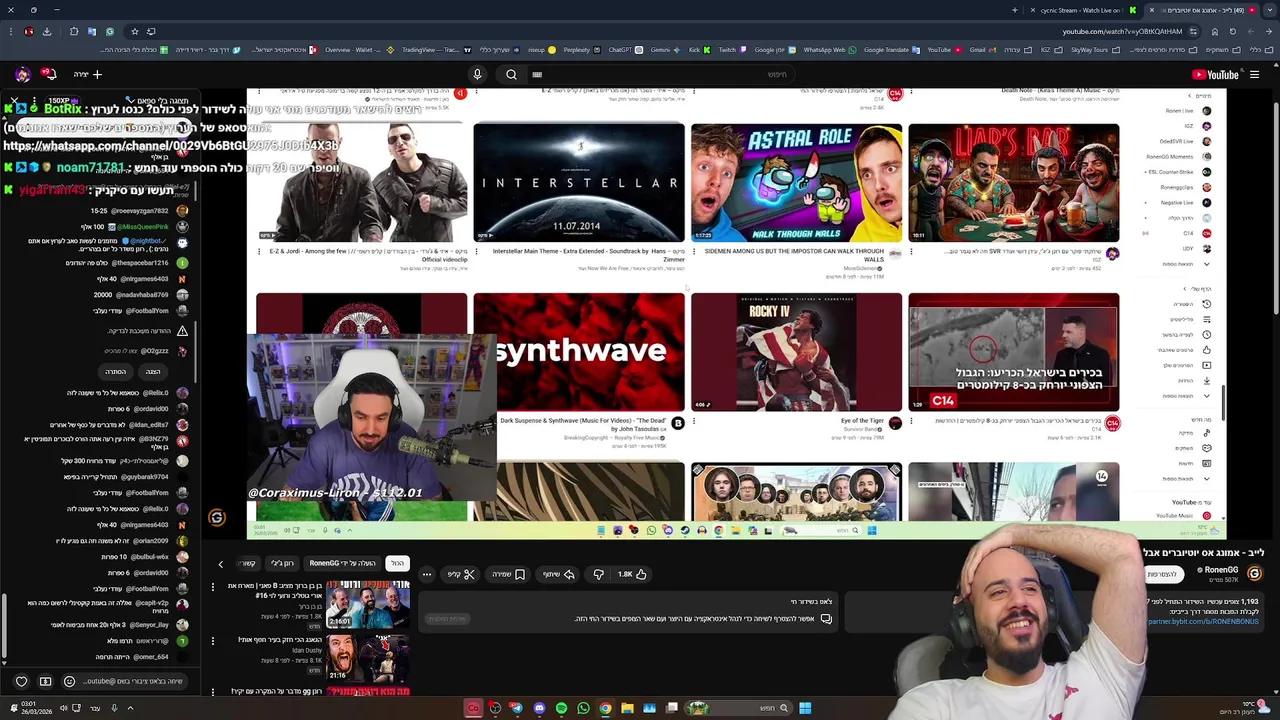The height and width of the screenshot is (720, 1280).
Task: Select the 'From RonenGG' filter chip
Action: 342,563
